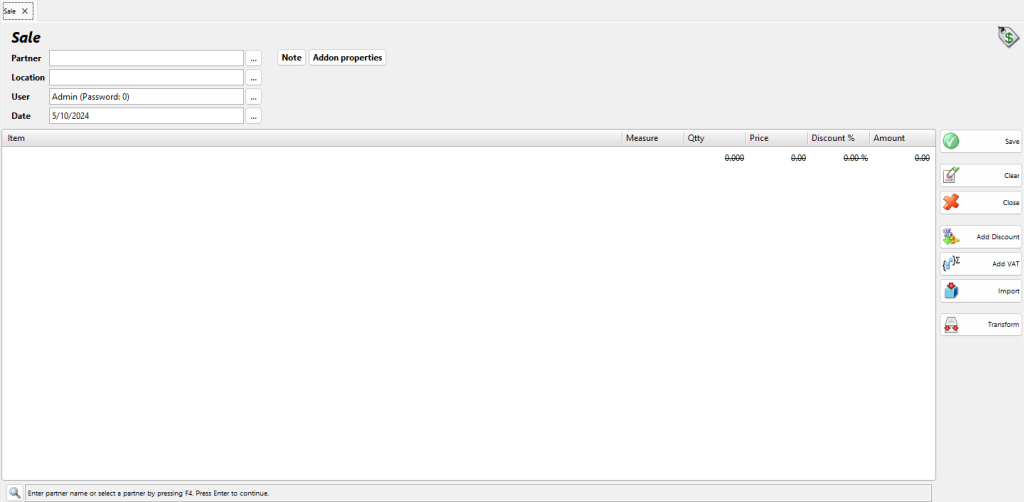Select the Sale tab
Image resolution: width=1024 pixels, height=502 pixels.
pyautogui.click(x=10, y=11)
